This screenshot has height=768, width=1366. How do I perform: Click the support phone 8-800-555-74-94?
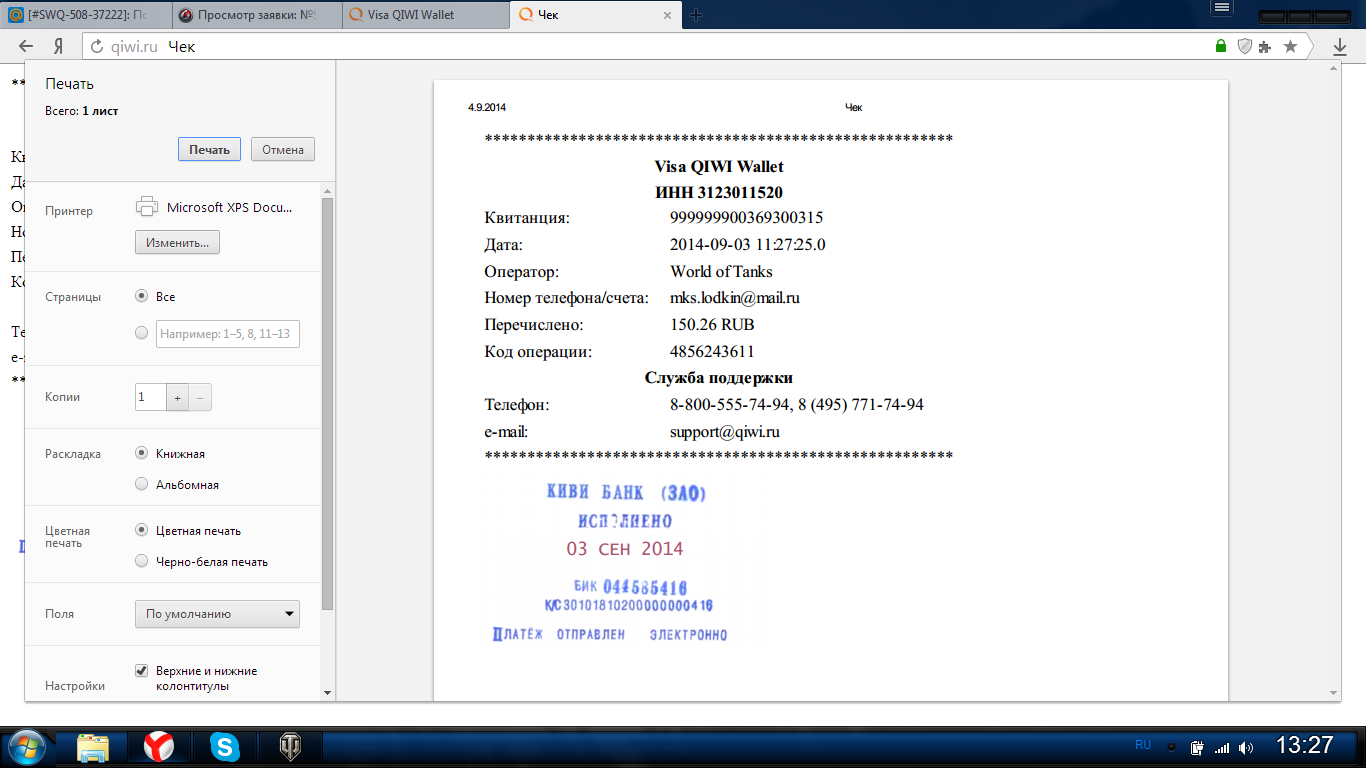[x=730, y=405]
